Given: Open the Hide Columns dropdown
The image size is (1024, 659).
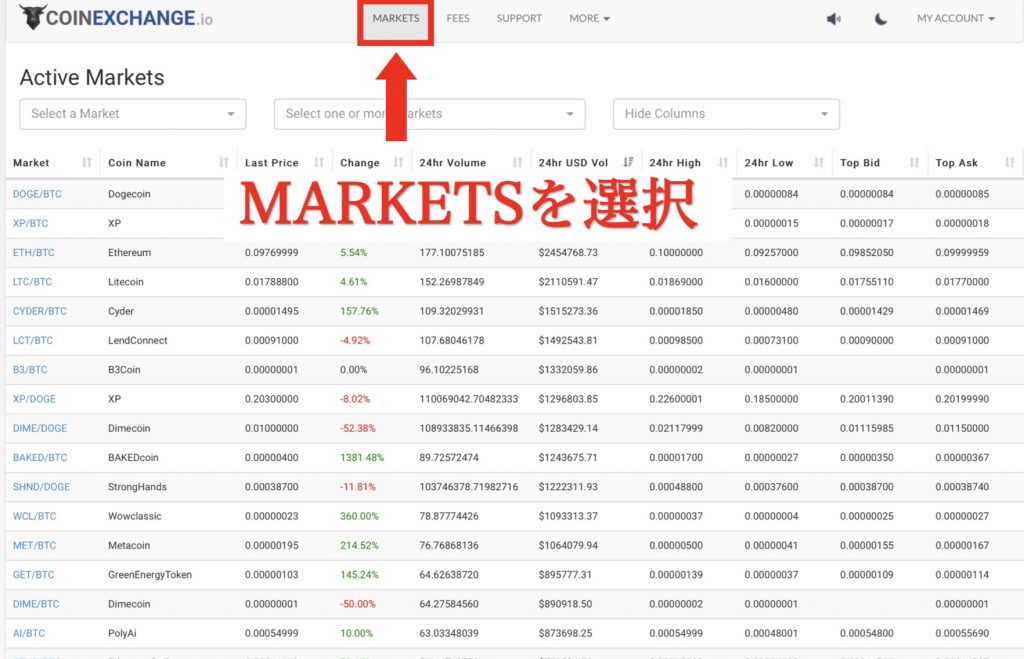Looking at the screenshot, I should coord(726,114).
